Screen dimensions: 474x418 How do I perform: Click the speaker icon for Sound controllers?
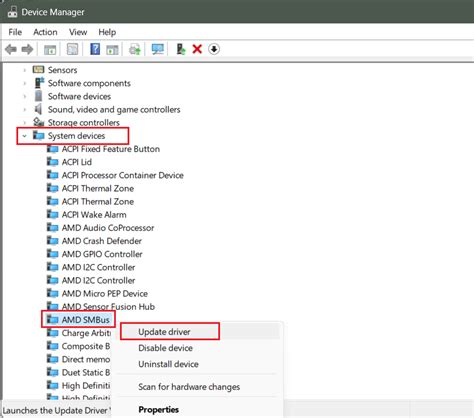pyautogui.click(x=39, y=109)
